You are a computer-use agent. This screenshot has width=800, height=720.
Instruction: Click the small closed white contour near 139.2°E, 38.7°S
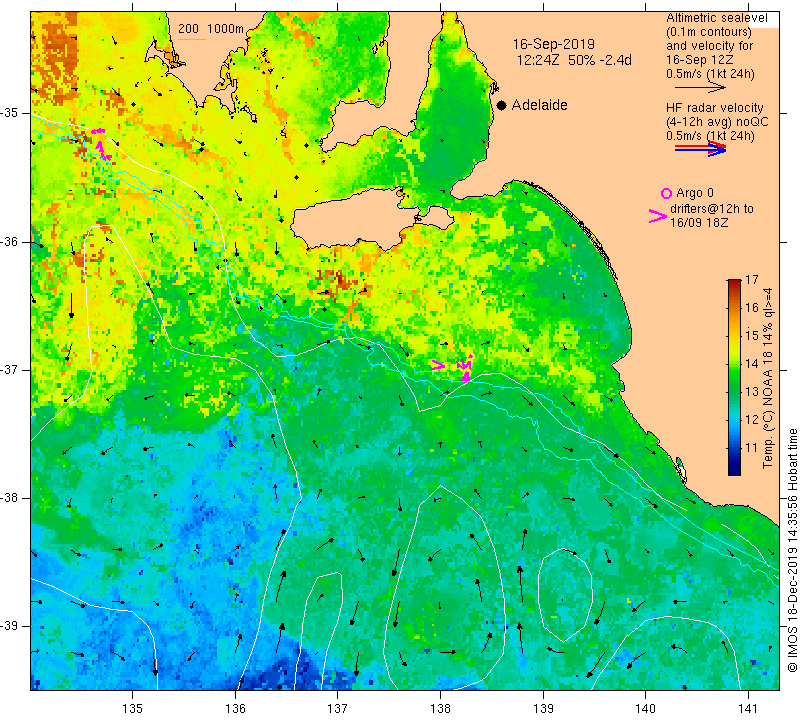pos(565,594)
